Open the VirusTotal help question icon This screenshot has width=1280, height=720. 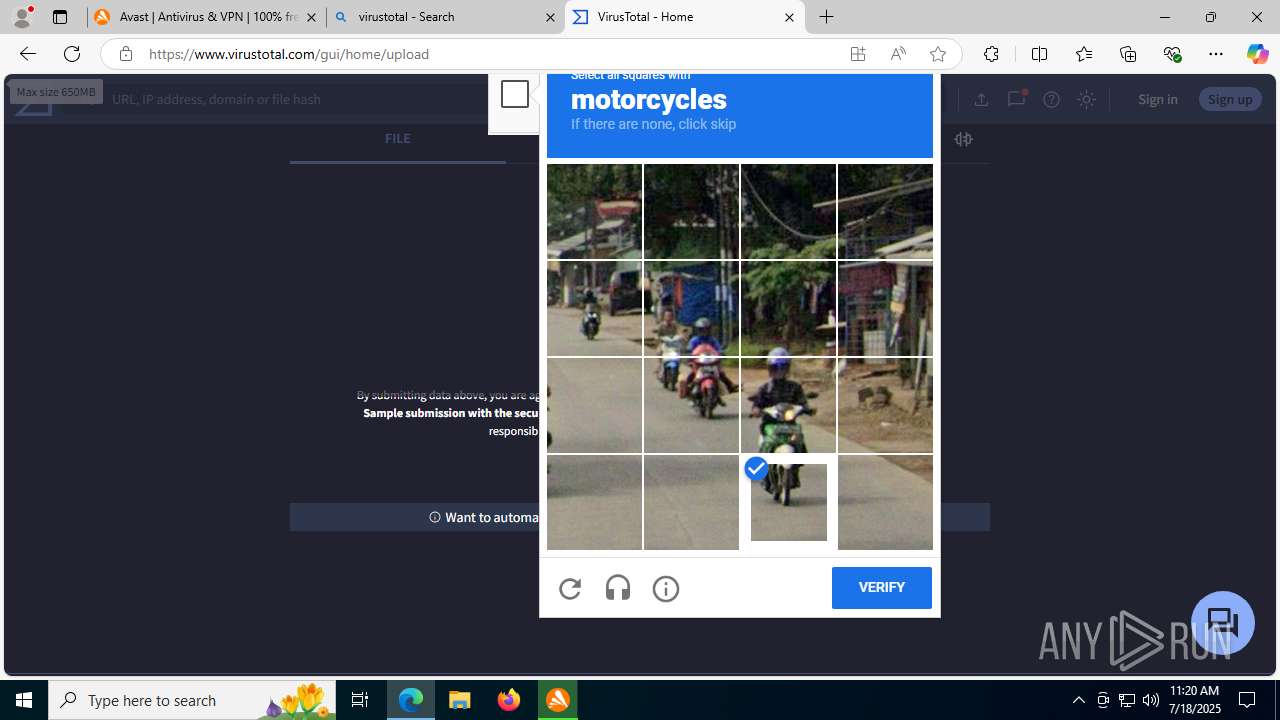click(1051, 99)
